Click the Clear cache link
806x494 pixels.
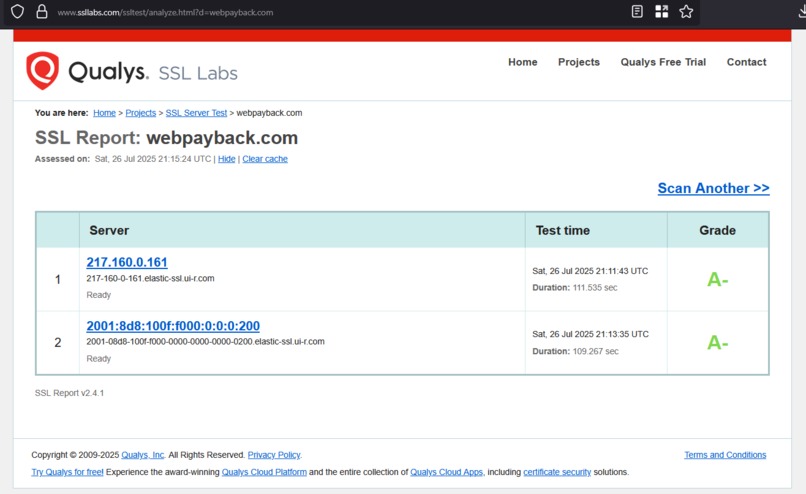265,159
